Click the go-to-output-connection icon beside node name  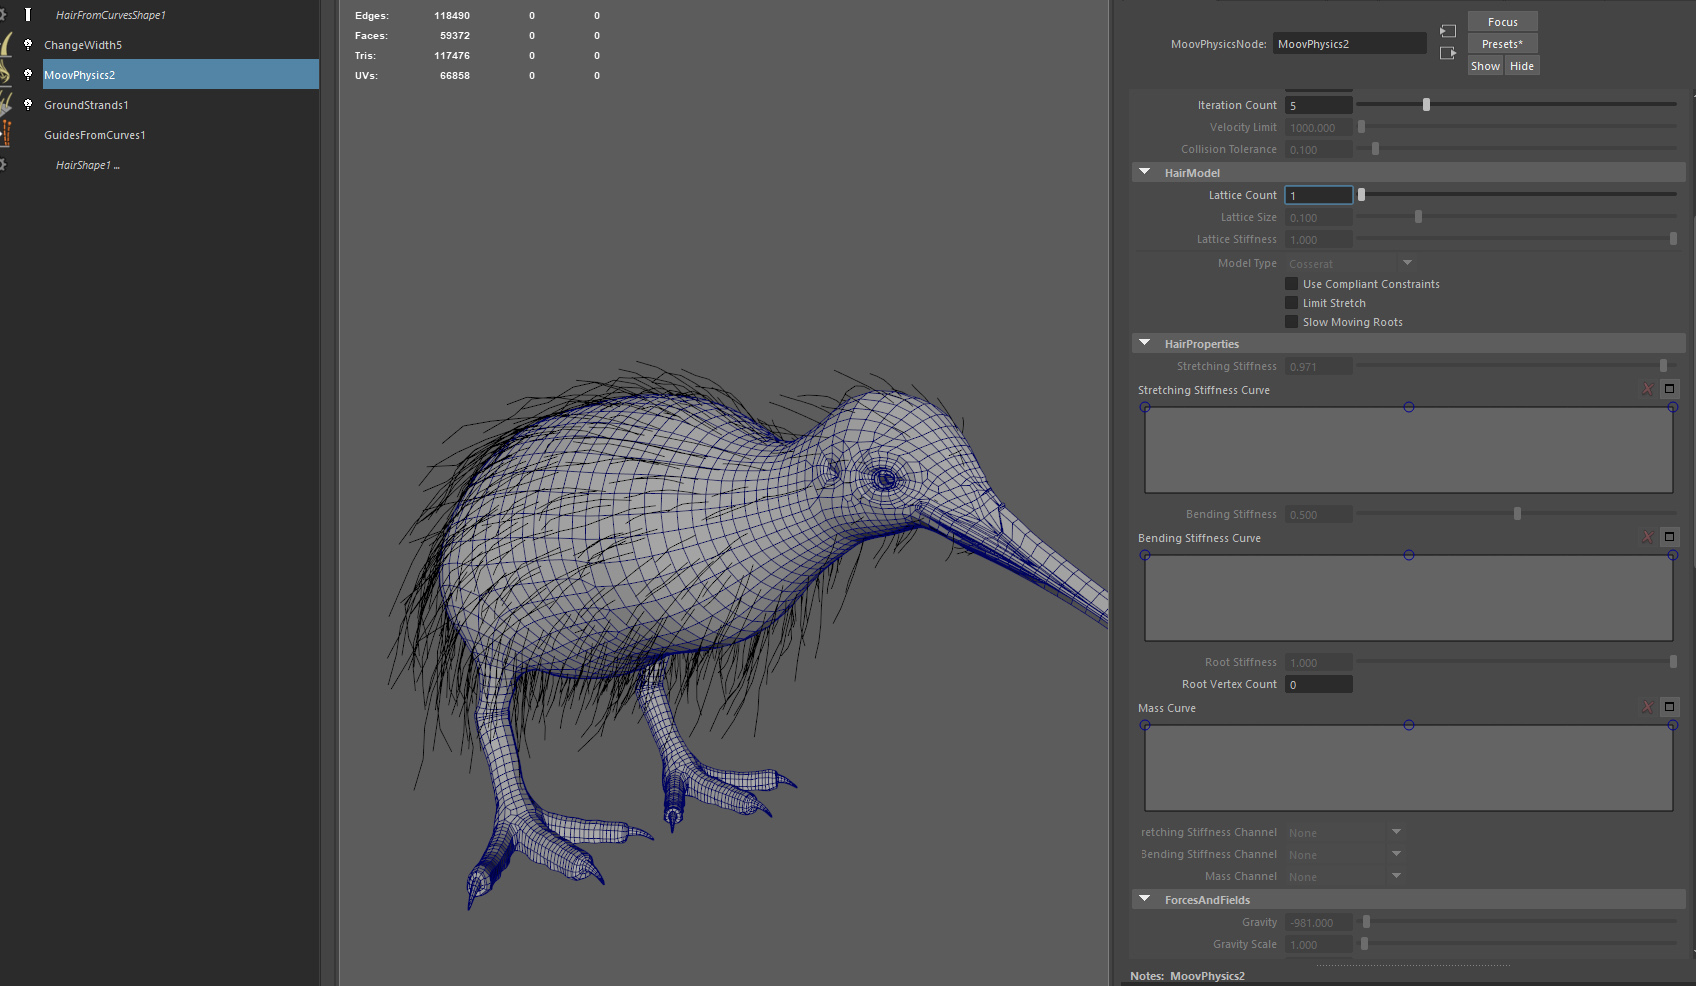1447,53
